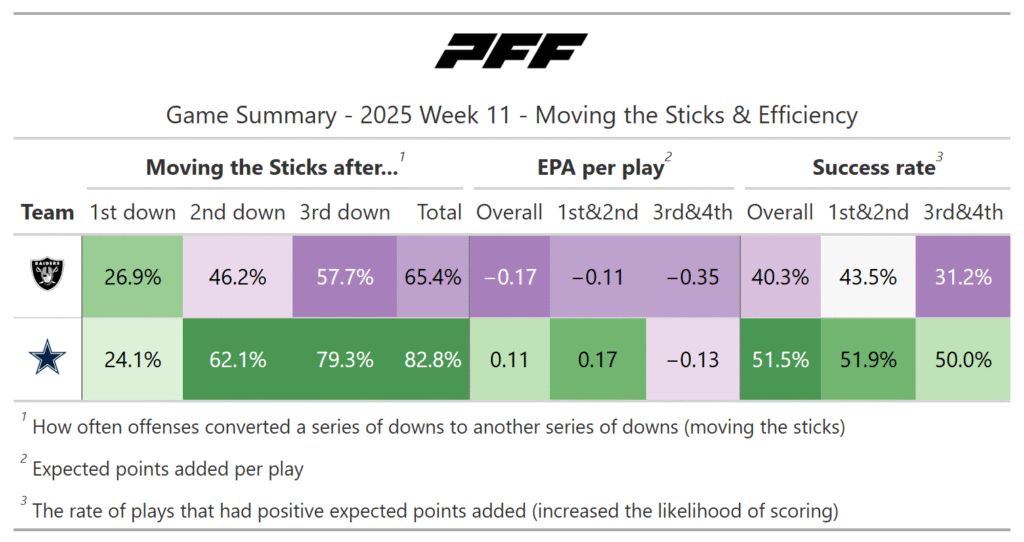Click the Game Summary title text
Screen dimensions: 1024x542
click(511, 115)
